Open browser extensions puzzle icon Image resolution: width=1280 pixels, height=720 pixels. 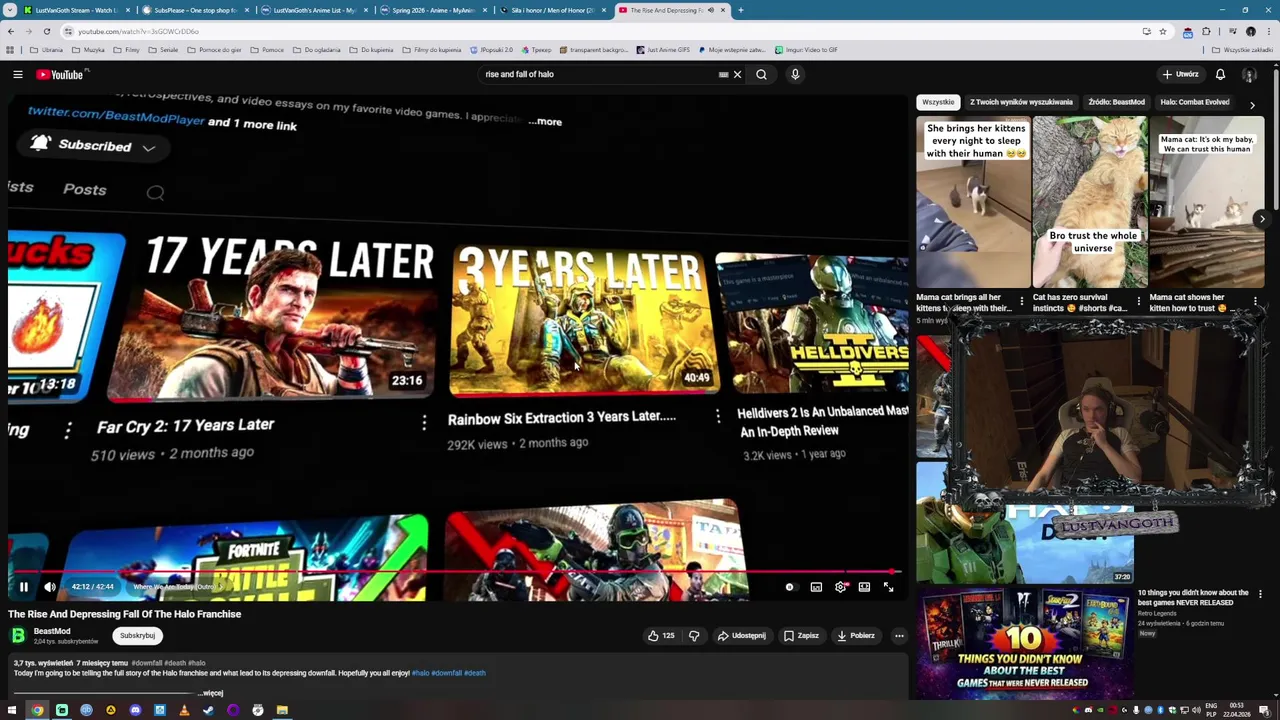[x=1206, y=31]
